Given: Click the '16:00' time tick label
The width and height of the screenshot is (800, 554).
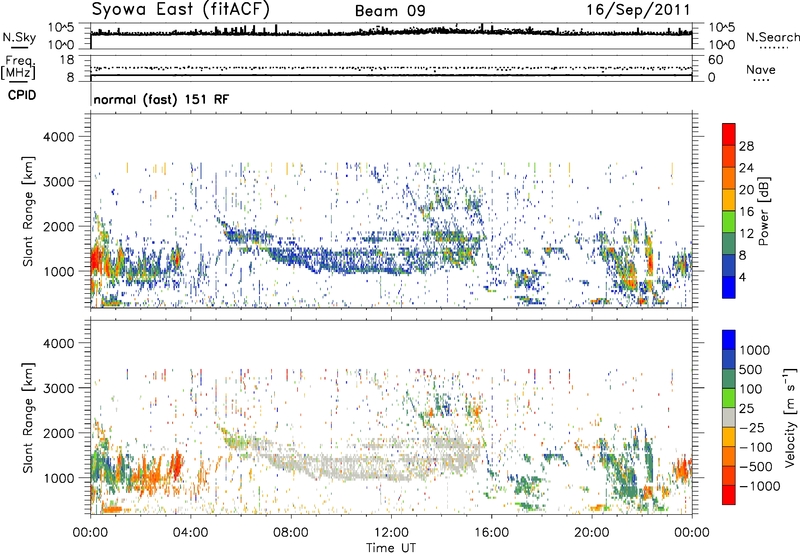Looking at the screenshot, I should coord(491,533).
